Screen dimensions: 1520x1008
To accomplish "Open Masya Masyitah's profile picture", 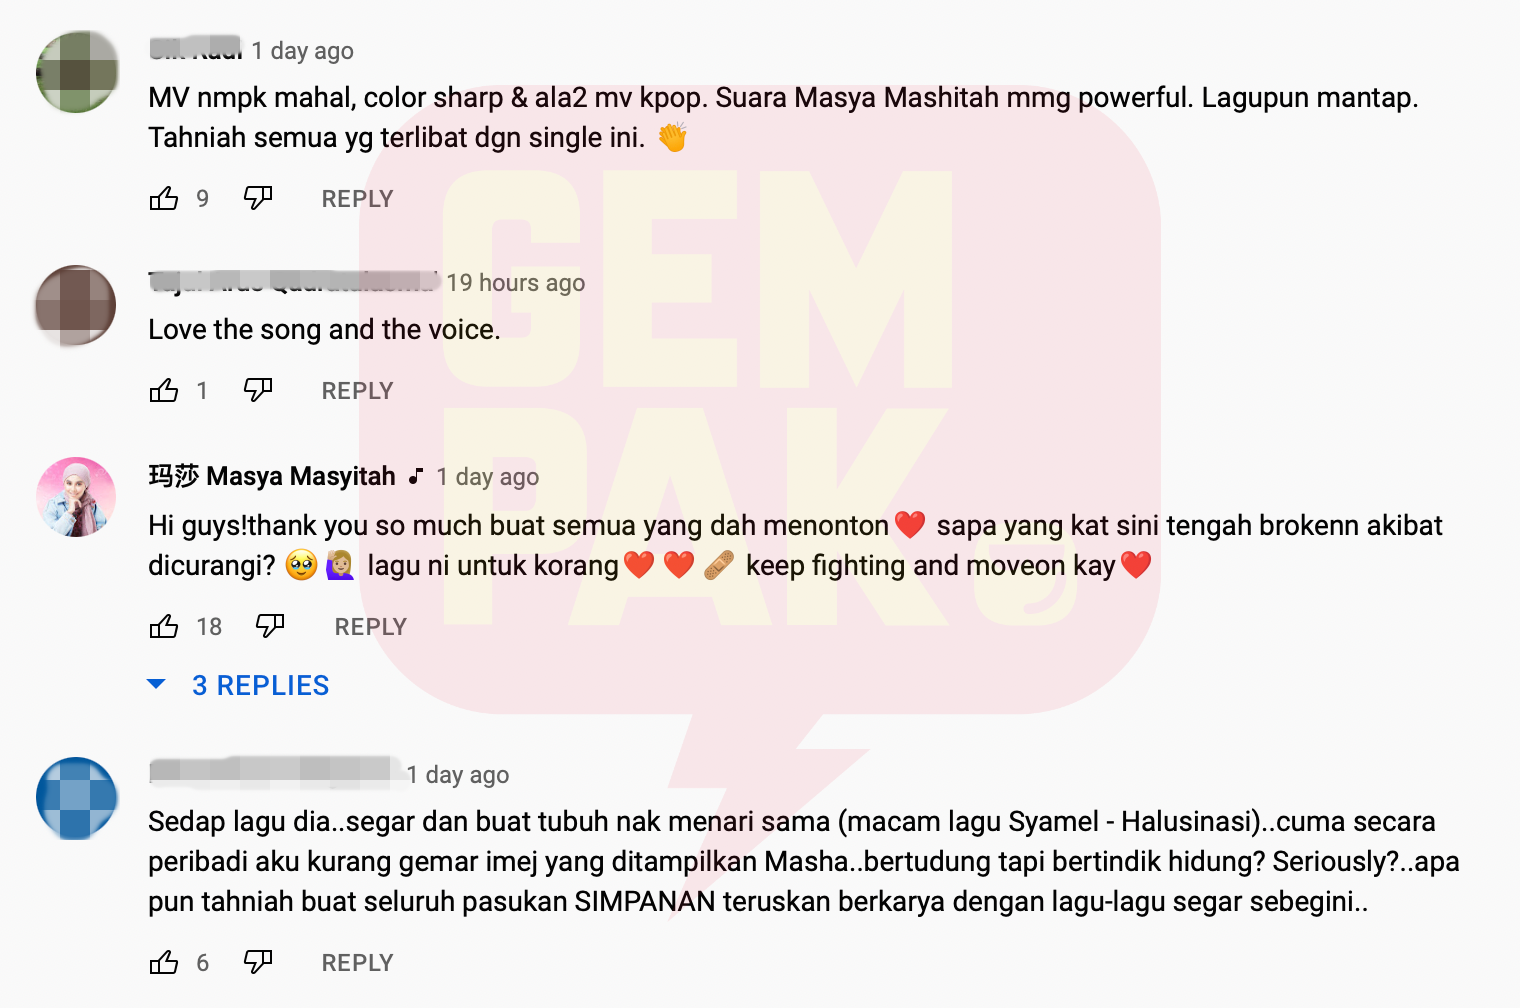I will click(77, 497).
